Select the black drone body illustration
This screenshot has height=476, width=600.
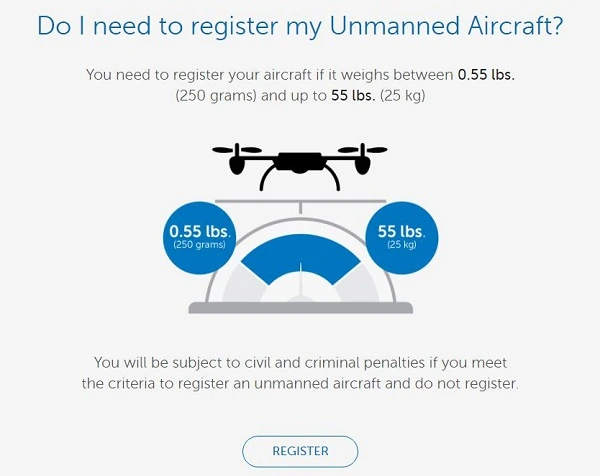300,162
